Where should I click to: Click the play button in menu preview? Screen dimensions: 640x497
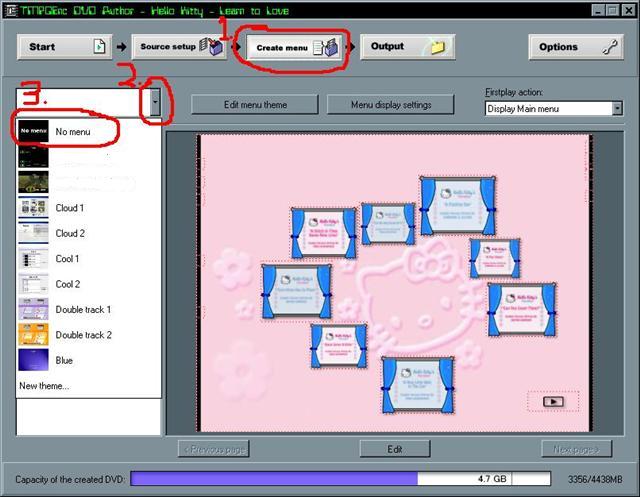[553, 402]
